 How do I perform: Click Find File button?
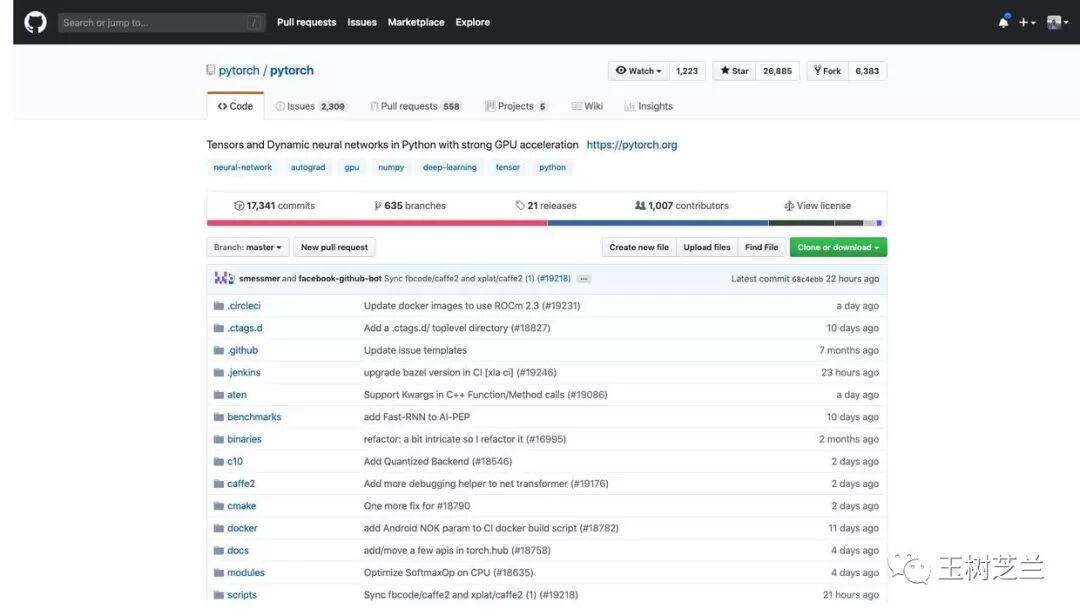[761, 247]
